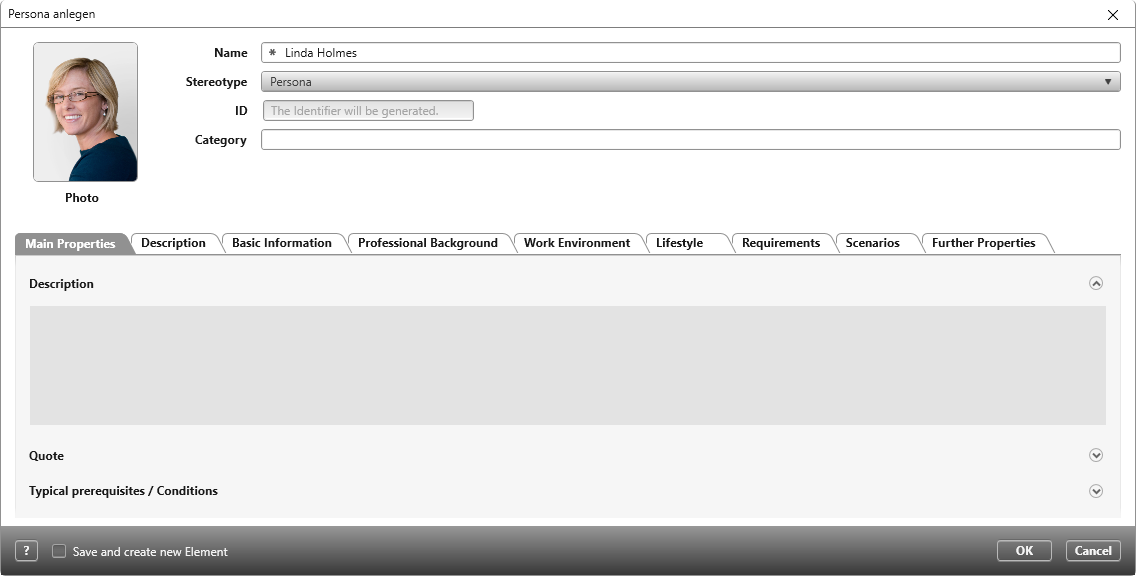Collapse the Description section
The width and height of the screenshot is (1136, 576).
(x=1095, y=283)
